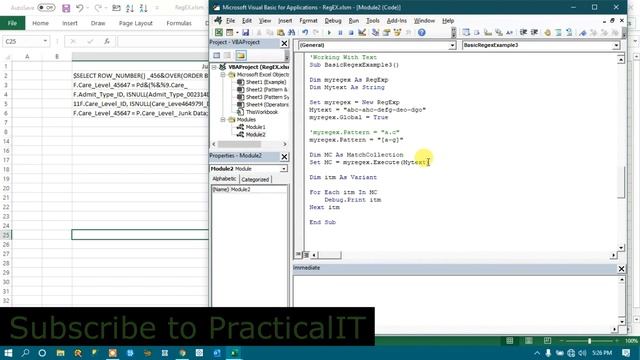
Task: Open the BasicRegexExample3 procedure dropdown
Action: coord(616,45)
